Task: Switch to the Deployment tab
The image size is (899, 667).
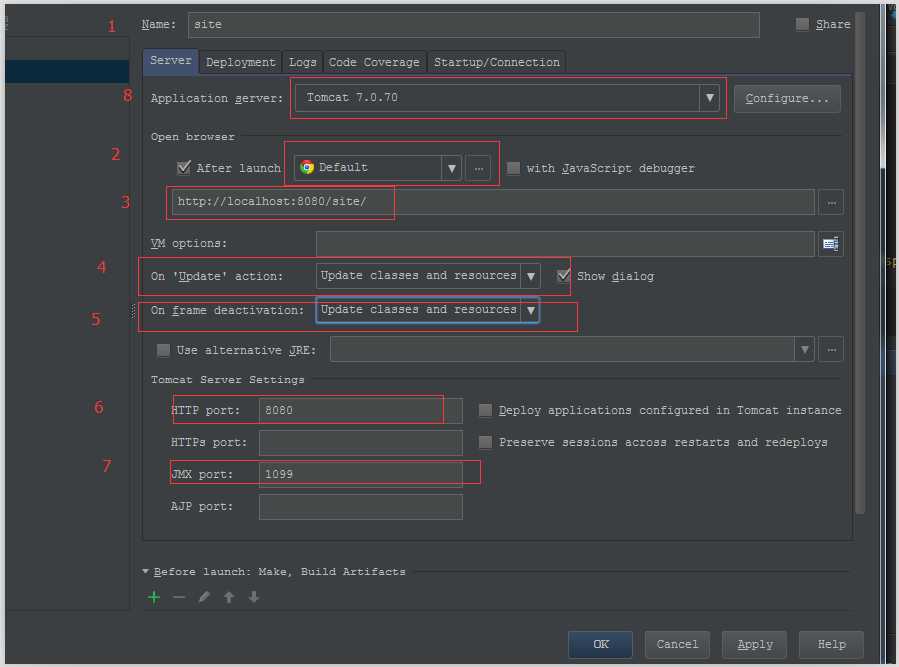Action: tap(240, 62)
